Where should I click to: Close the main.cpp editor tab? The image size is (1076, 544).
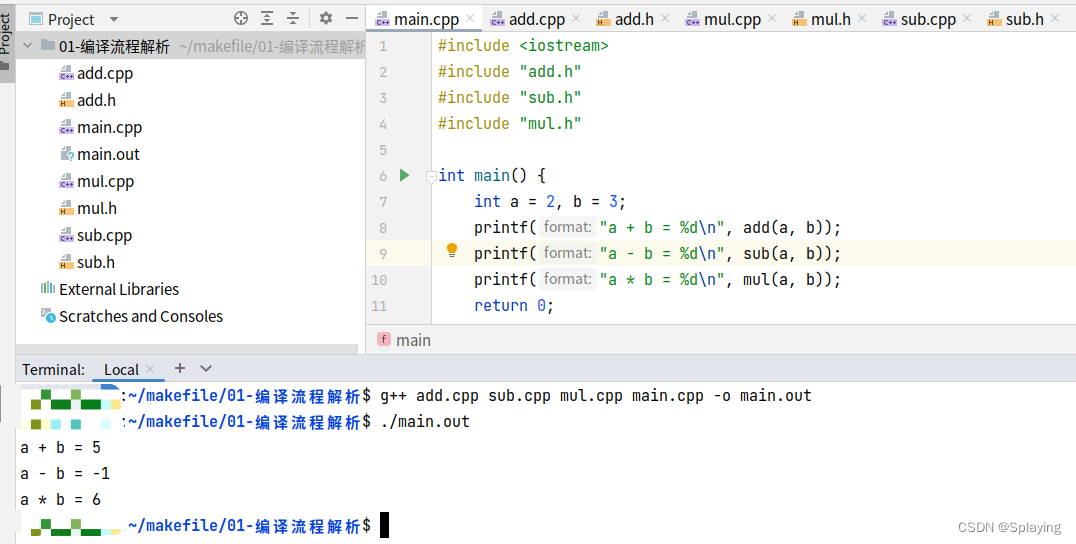(x=470, y=19)
